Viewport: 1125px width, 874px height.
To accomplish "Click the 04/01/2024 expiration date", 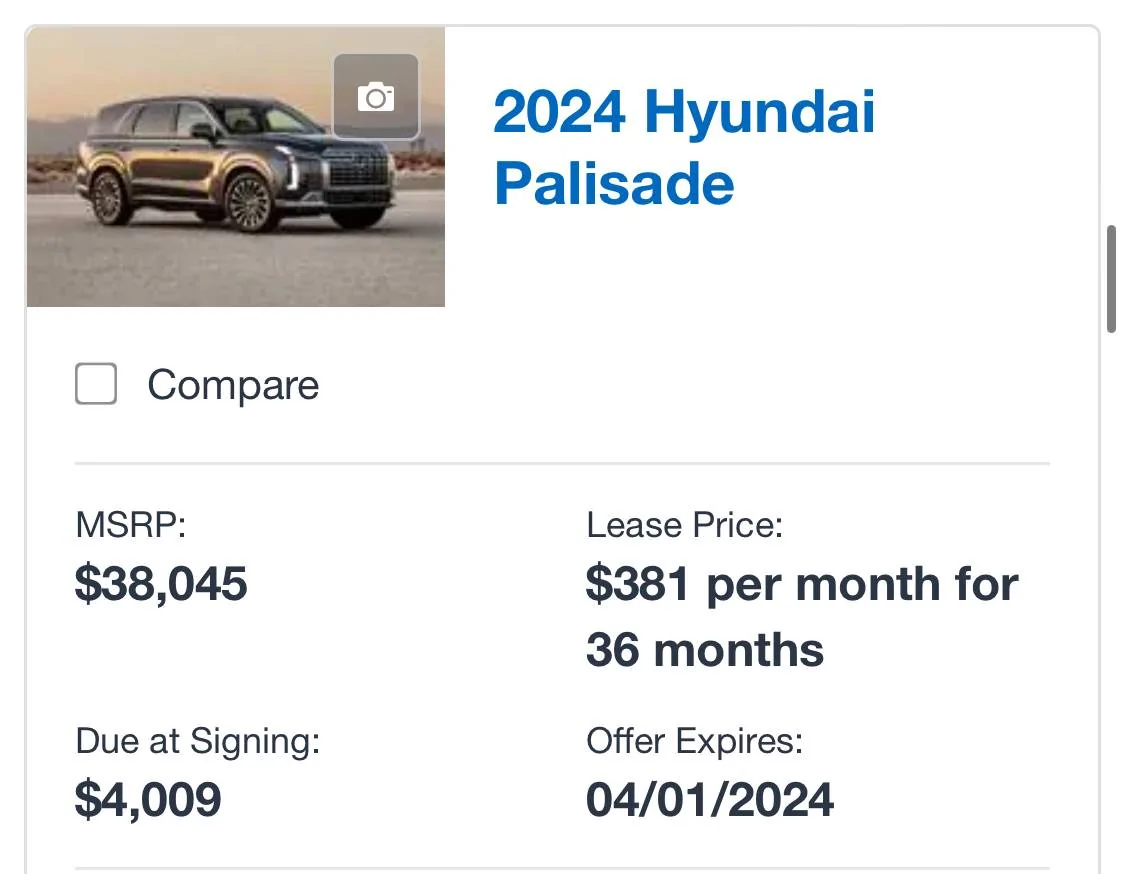I will [x=710, y=799].
